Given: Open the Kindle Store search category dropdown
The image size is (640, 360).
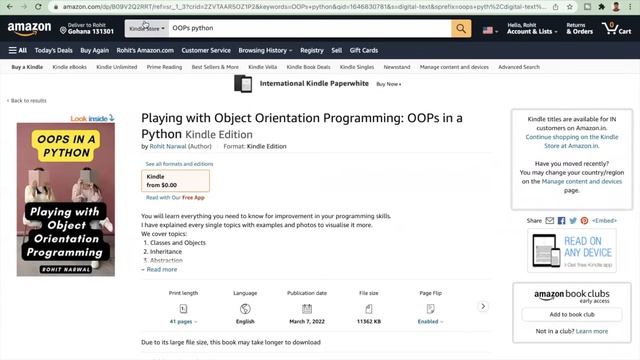Looking at the screenshot, I should pos(147,29).
